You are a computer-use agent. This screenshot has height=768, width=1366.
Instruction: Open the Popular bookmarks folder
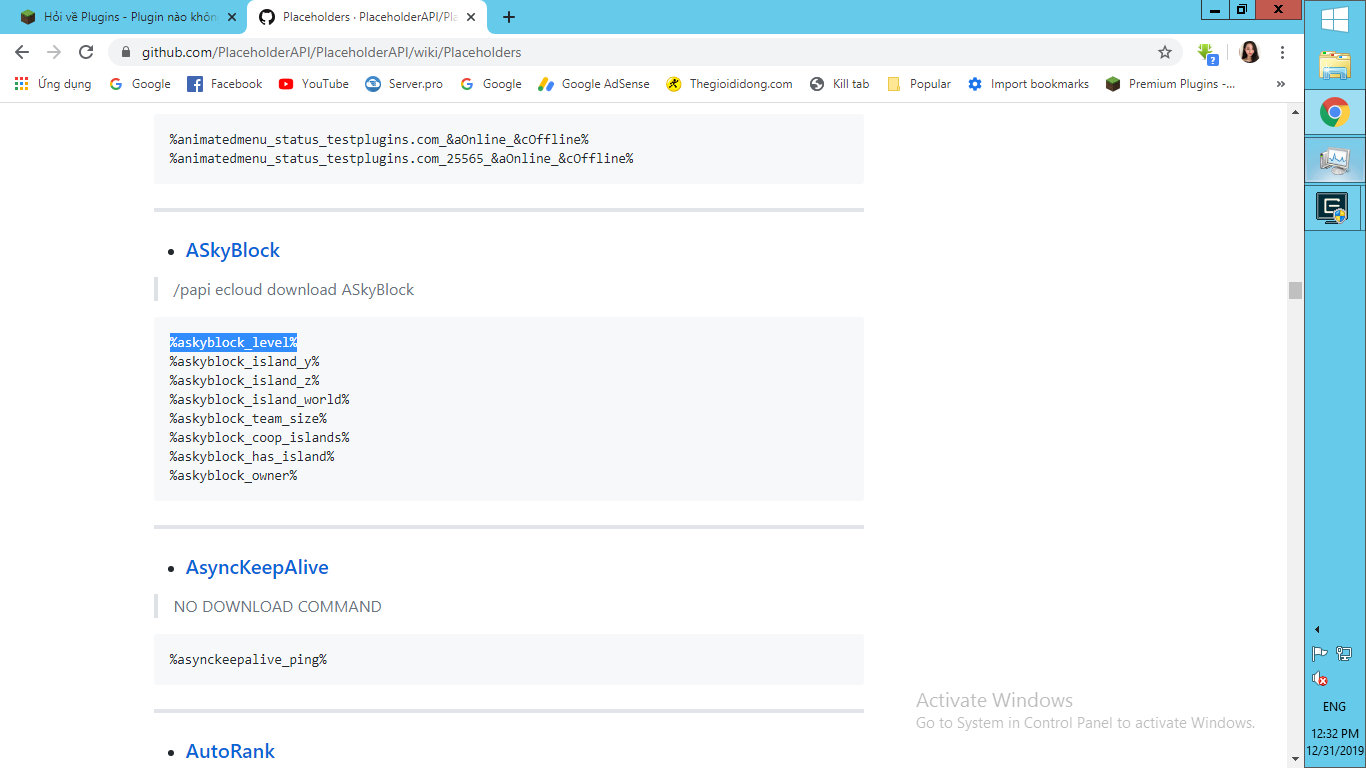919,84
